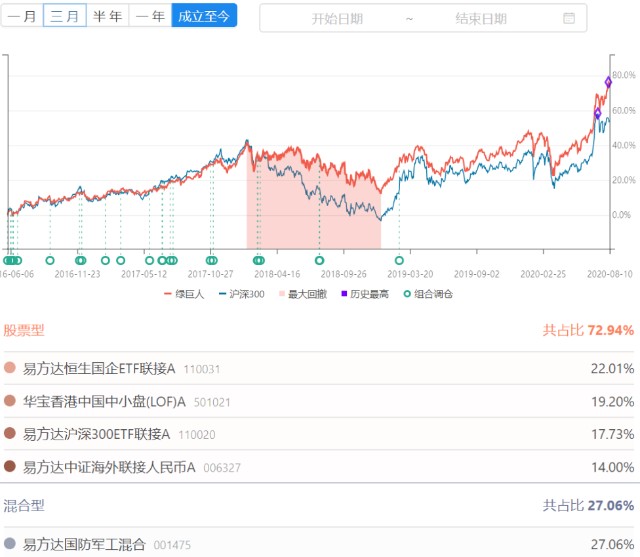
Task: Click the lower purple historical-high diamond marker
Action: point(598,113)
